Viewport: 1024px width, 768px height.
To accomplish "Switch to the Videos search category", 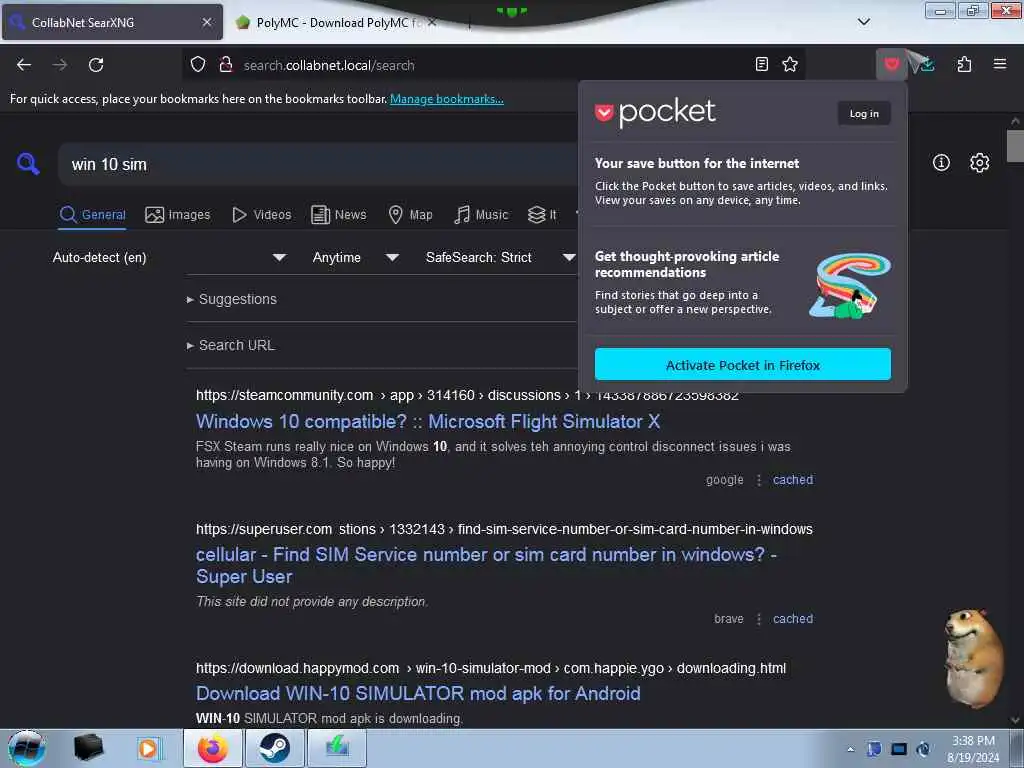I will click(262, 215).
